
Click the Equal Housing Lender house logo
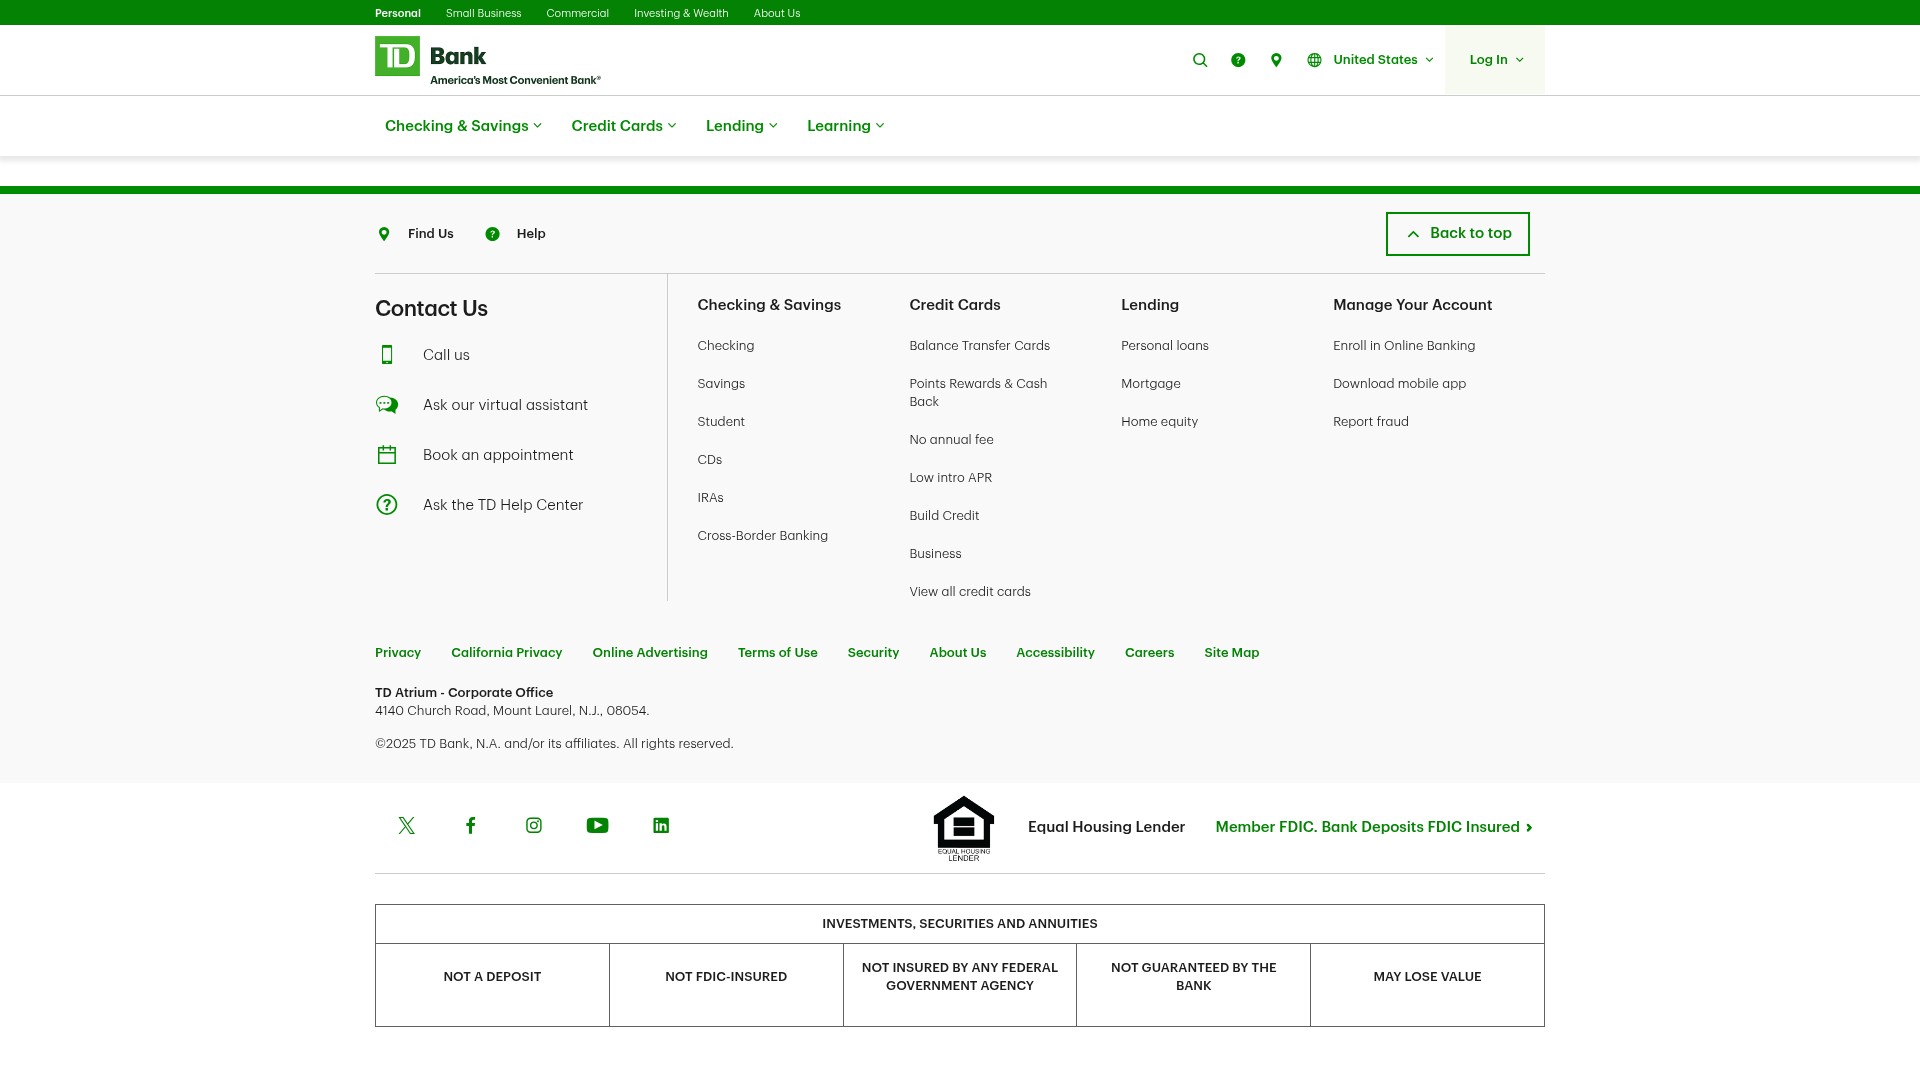coord(964,829)
